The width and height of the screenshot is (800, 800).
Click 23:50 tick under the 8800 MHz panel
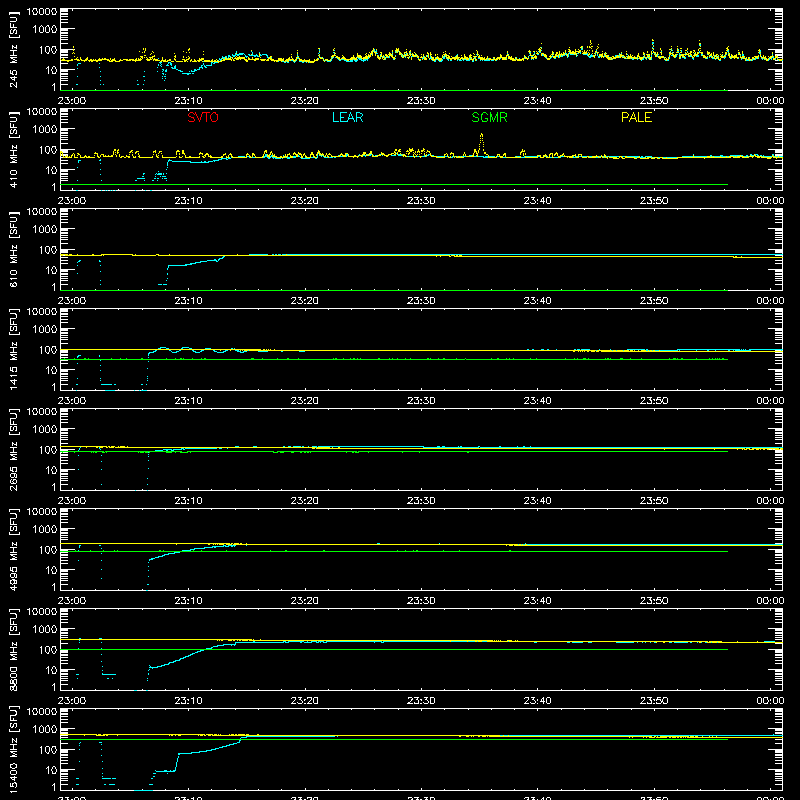pyautogui.click(x=654, y=701)
